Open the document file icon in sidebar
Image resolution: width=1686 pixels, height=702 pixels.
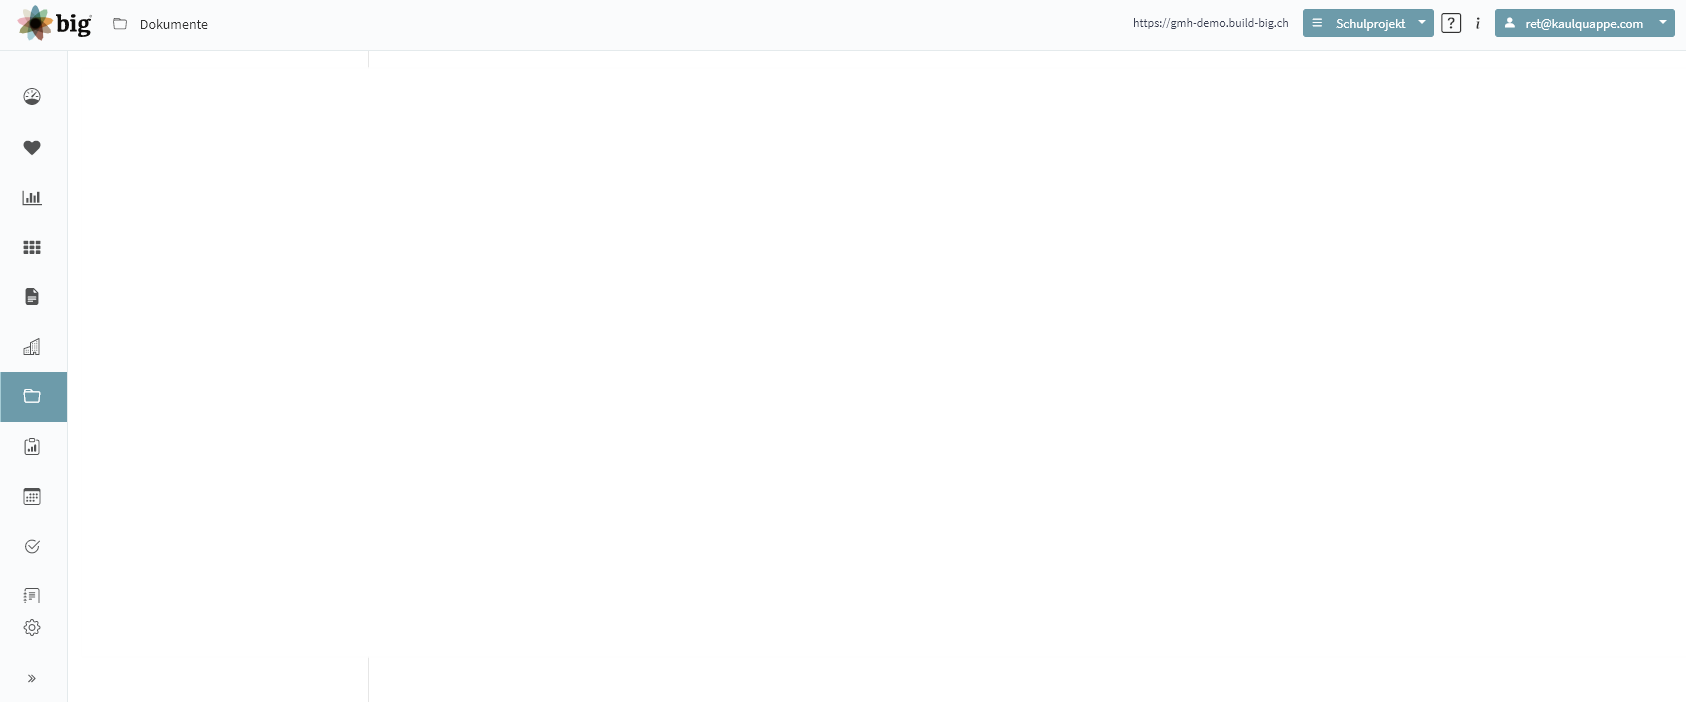[x=32, y=297]
